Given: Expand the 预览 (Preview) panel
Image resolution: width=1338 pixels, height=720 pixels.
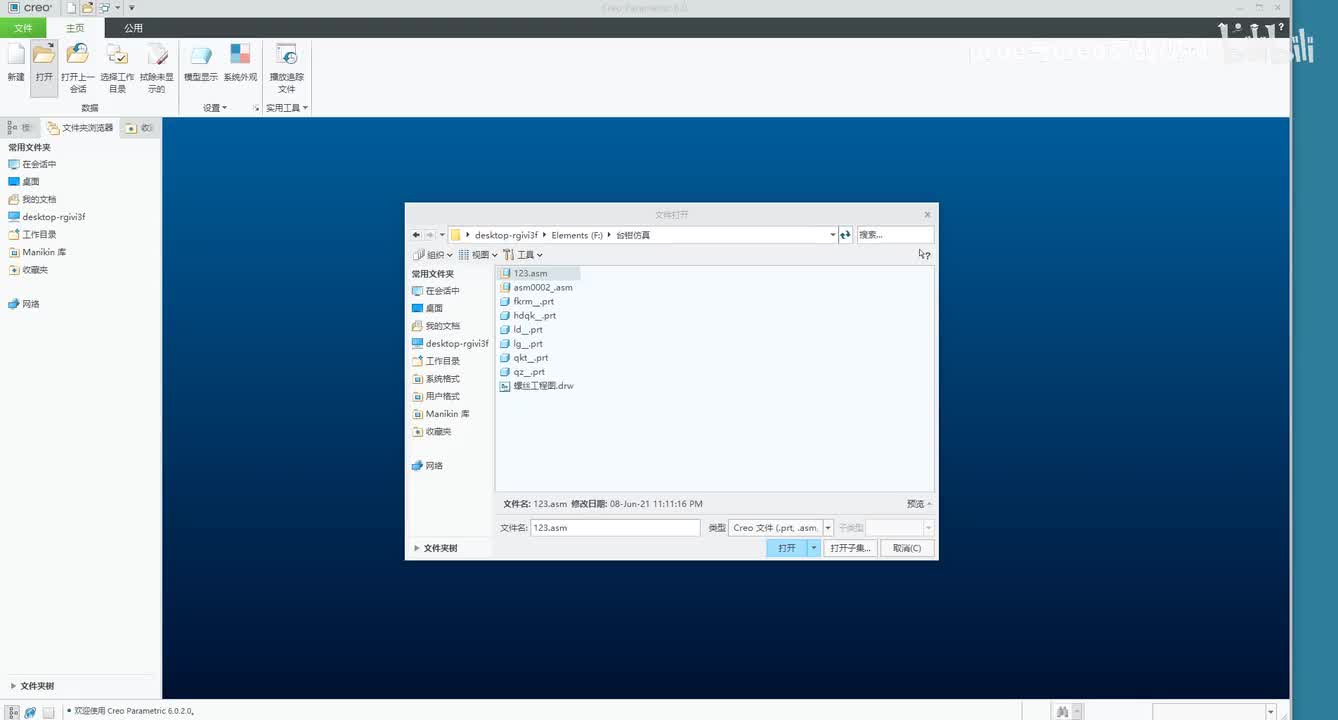Looking at the screenshot, I should [919, 504].
